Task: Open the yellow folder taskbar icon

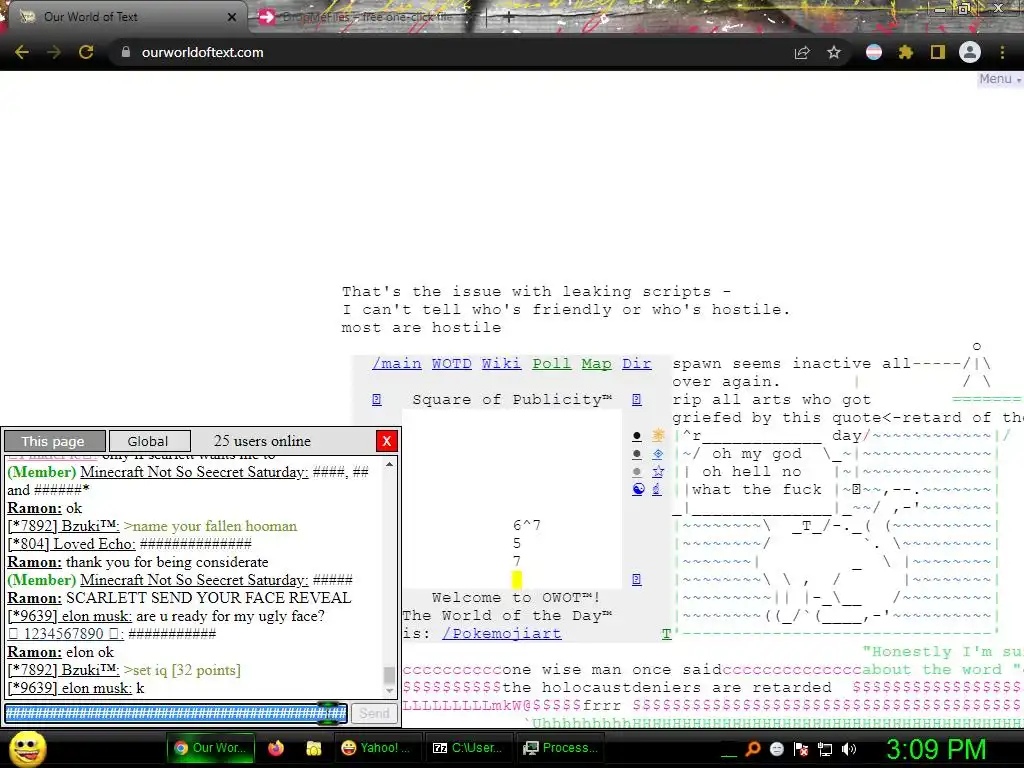Action: click(314, 748)
